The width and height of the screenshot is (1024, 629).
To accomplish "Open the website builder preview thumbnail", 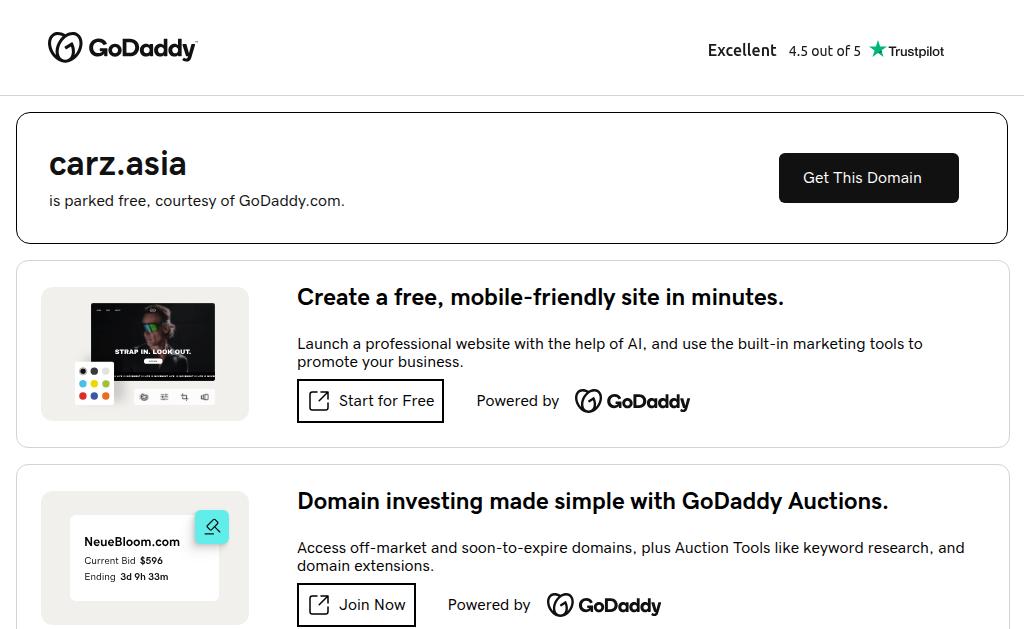I will (x=152, y=342).
